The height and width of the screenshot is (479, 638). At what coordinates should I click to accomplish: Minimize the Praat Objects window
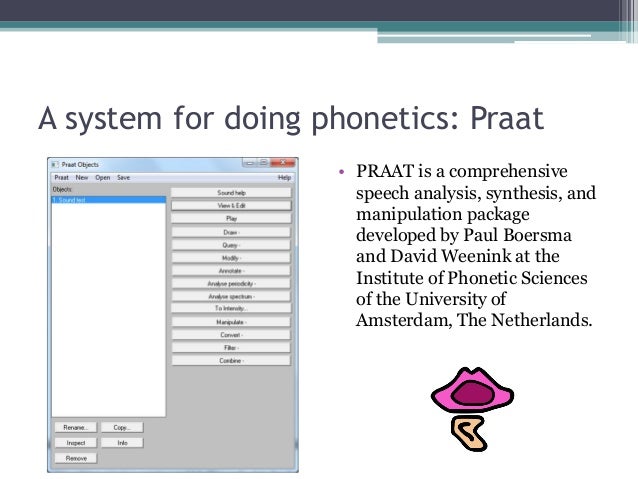pyautogui.click(x=249, y=163)
